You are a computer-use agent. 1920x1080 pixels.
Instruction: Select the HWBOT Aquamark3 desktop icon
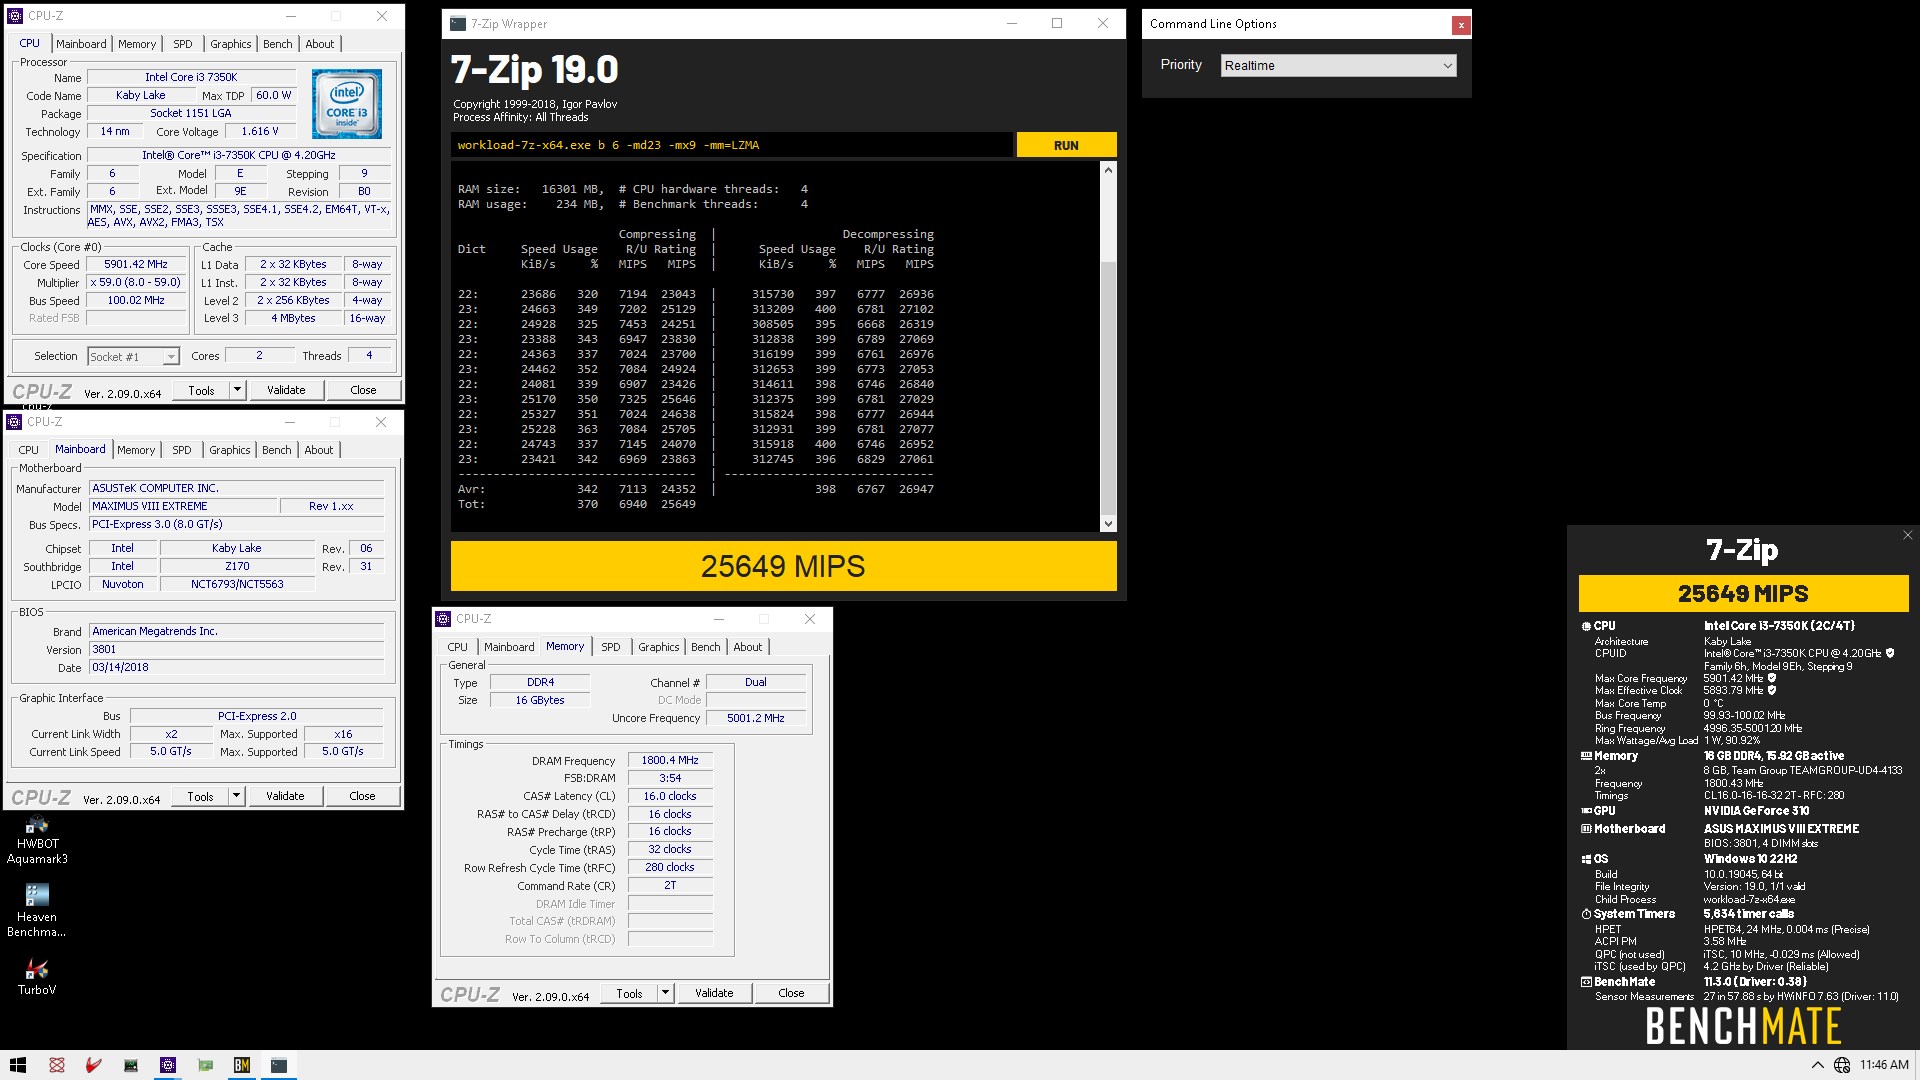pyautogui.click(x=37, y=838)
